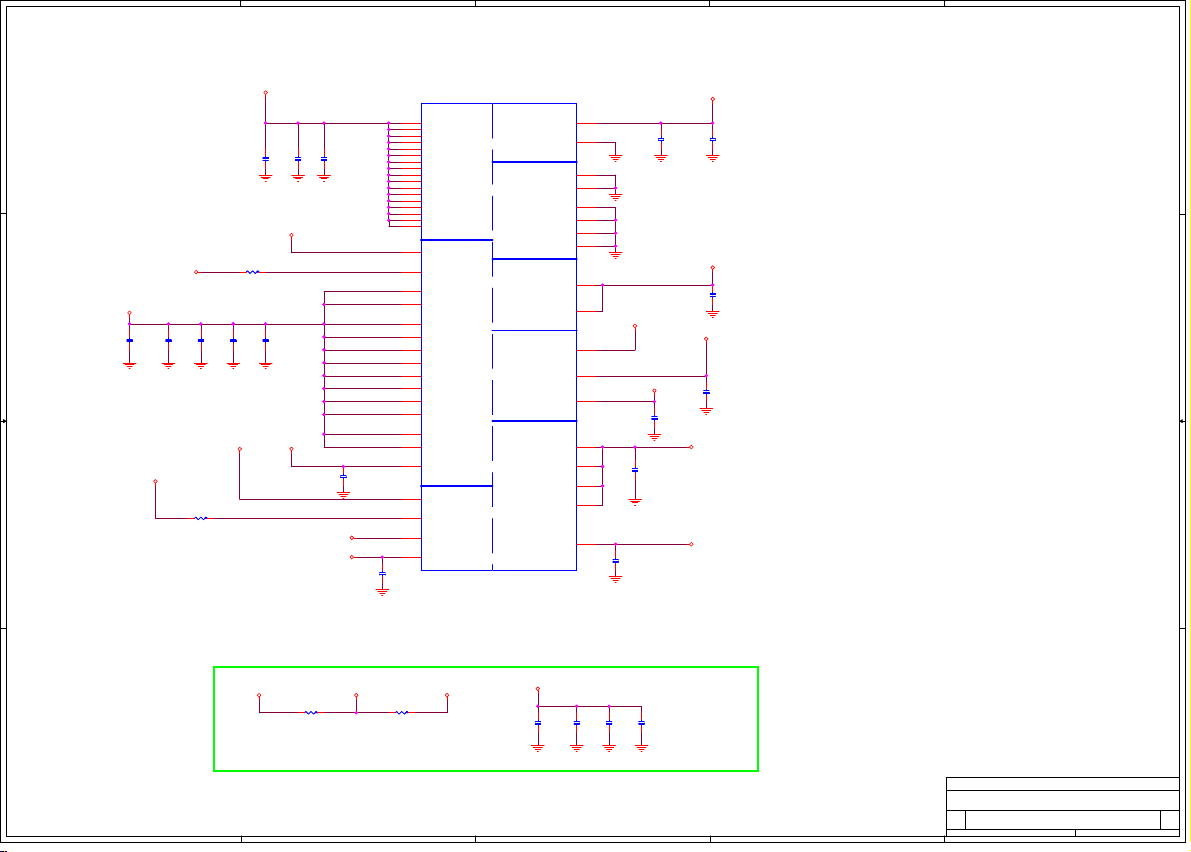1191x852 pixels.
Task: Select the capacitor below the IC's bottom-right pin
Action: [616, 561]
